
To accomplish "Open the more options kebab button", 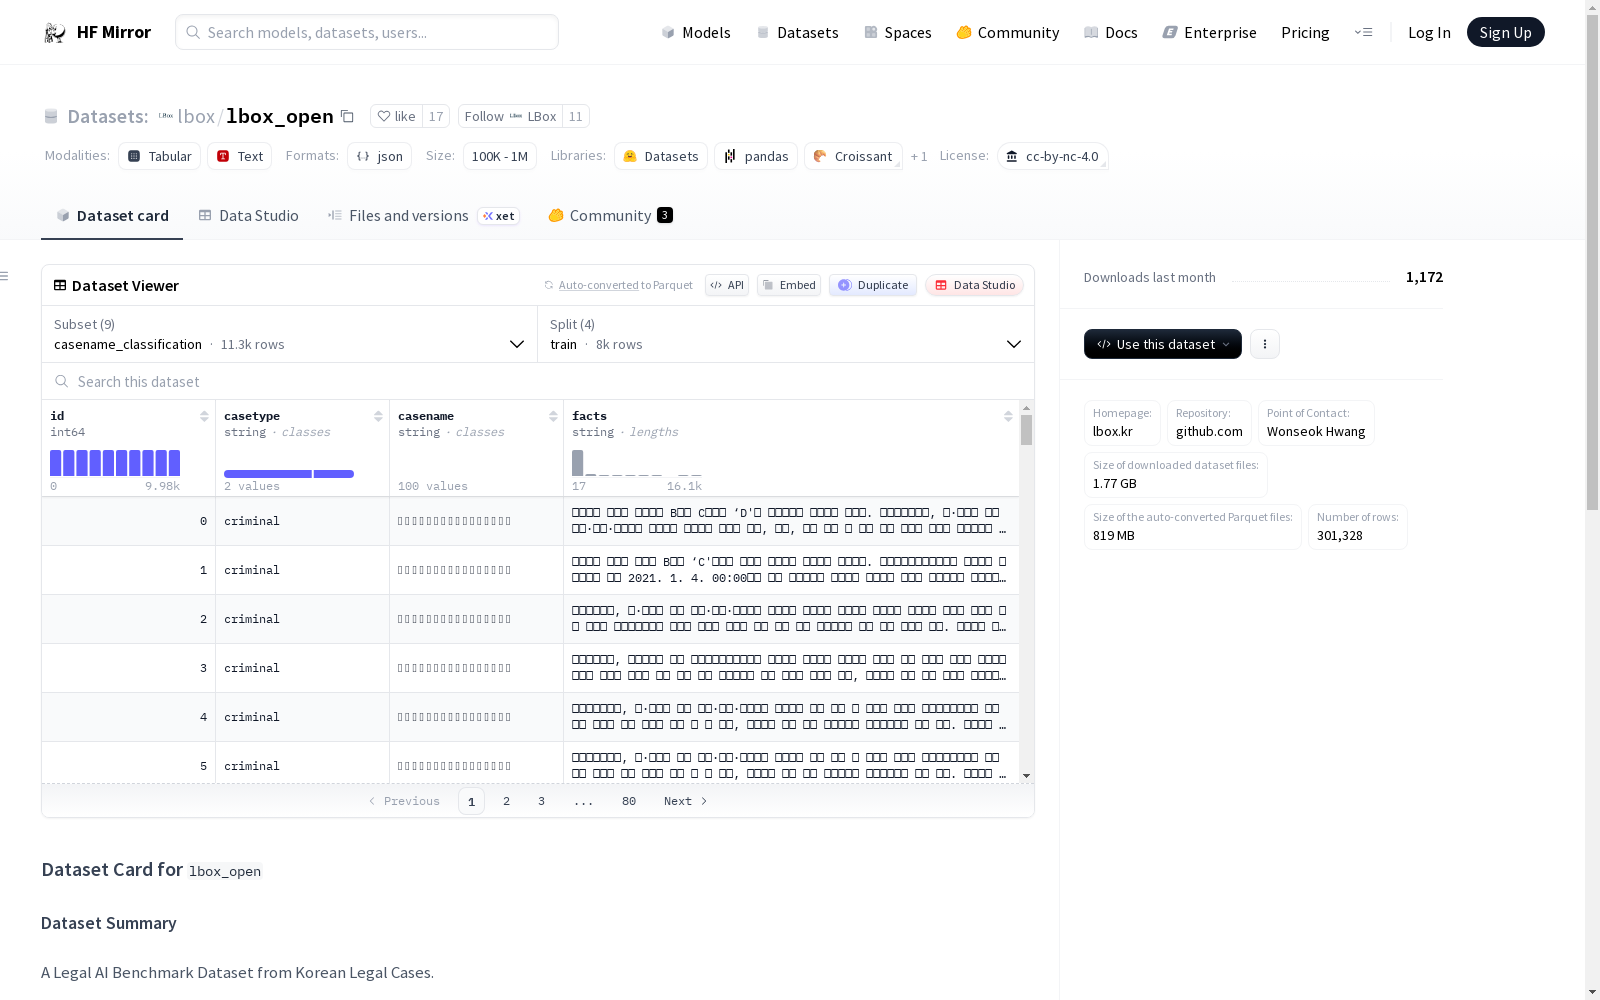I will (x=1265, y=344).
